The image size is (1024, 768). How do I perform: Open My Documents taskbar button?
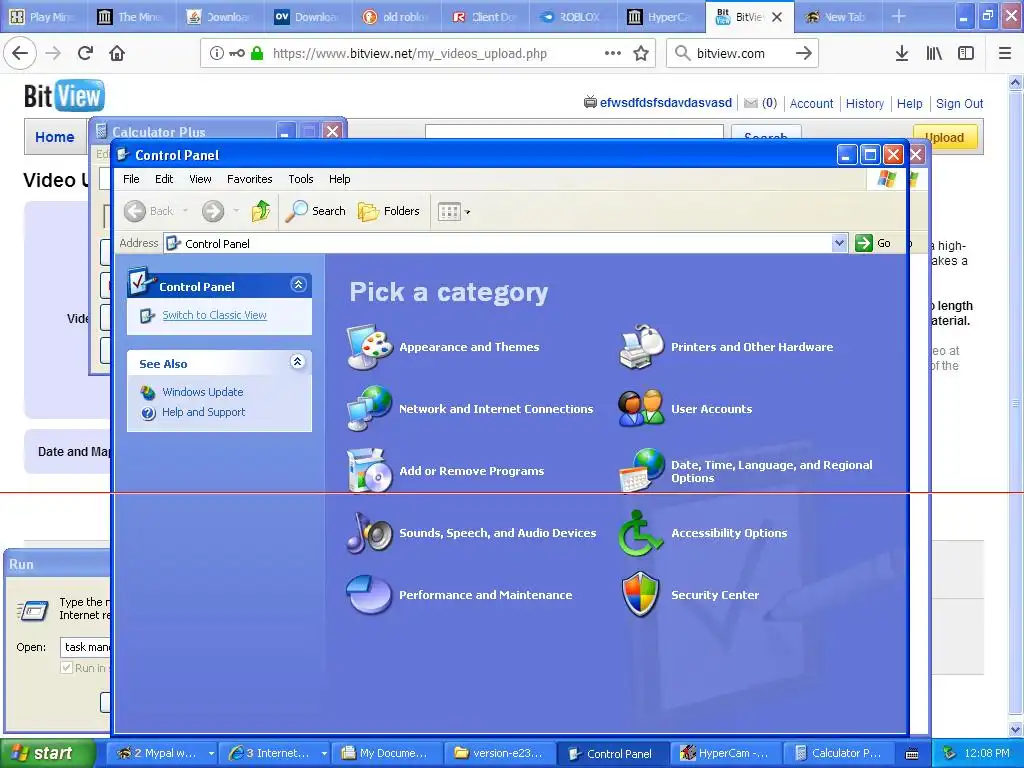coord(386,753)
